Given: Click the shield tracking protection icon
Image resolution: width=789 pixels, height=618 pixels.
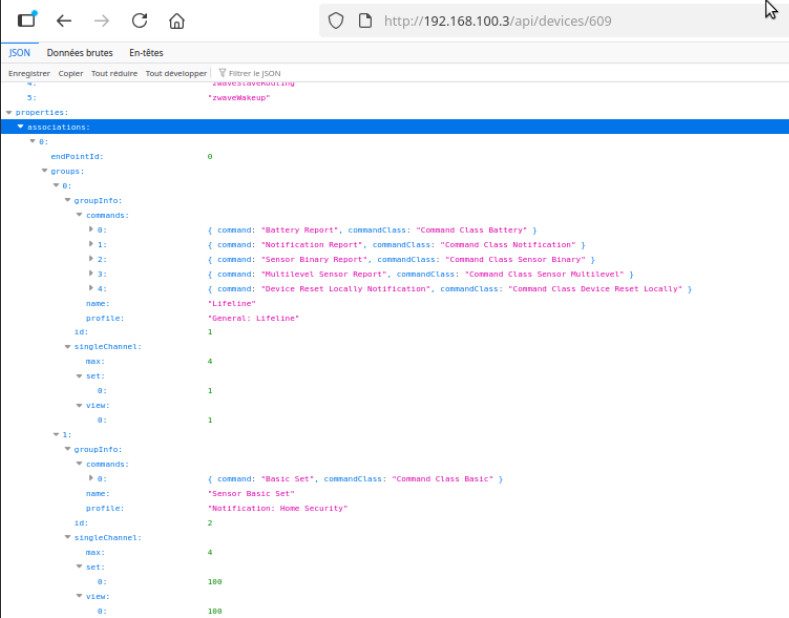Looking at the screenshot, I should coord(336,20).
